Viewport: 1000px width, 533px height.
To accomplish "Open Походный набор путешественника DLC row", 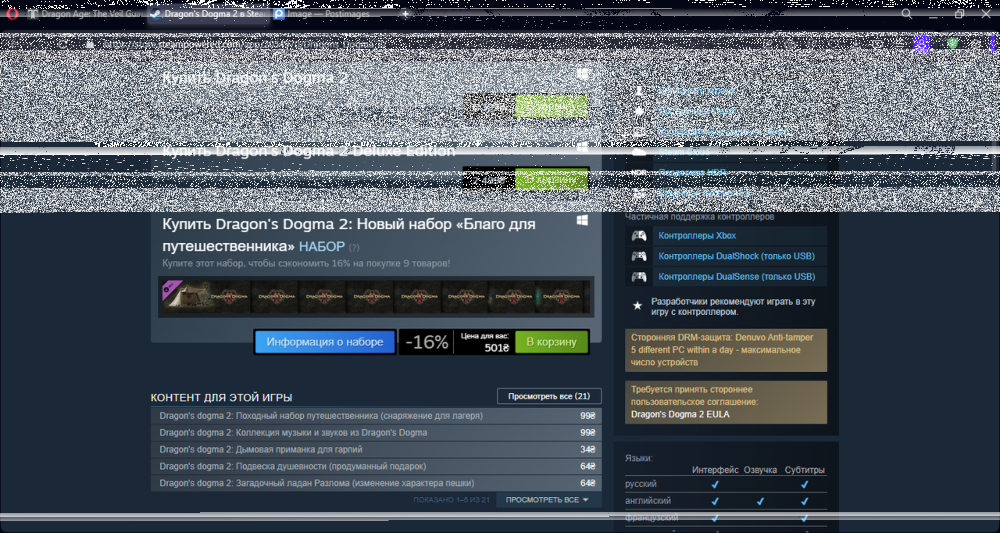I will [376, 416].
